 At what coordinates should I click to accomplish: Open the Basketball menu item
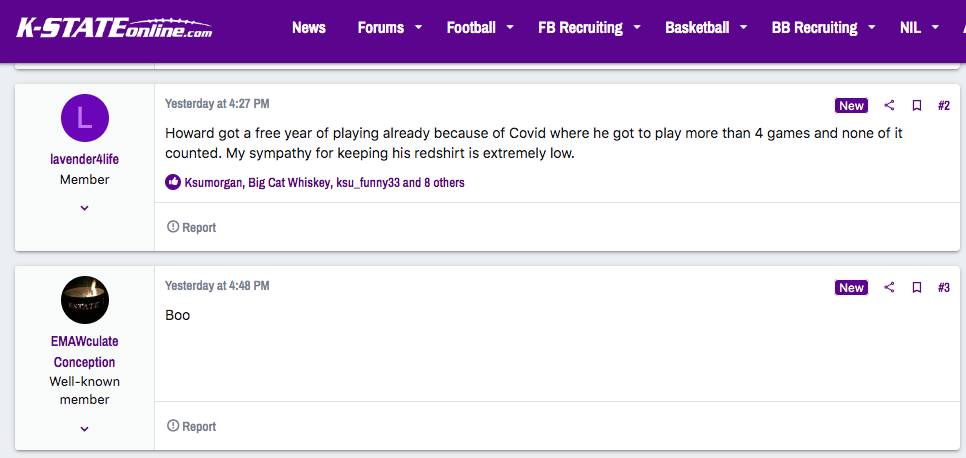tap(696, 28)
